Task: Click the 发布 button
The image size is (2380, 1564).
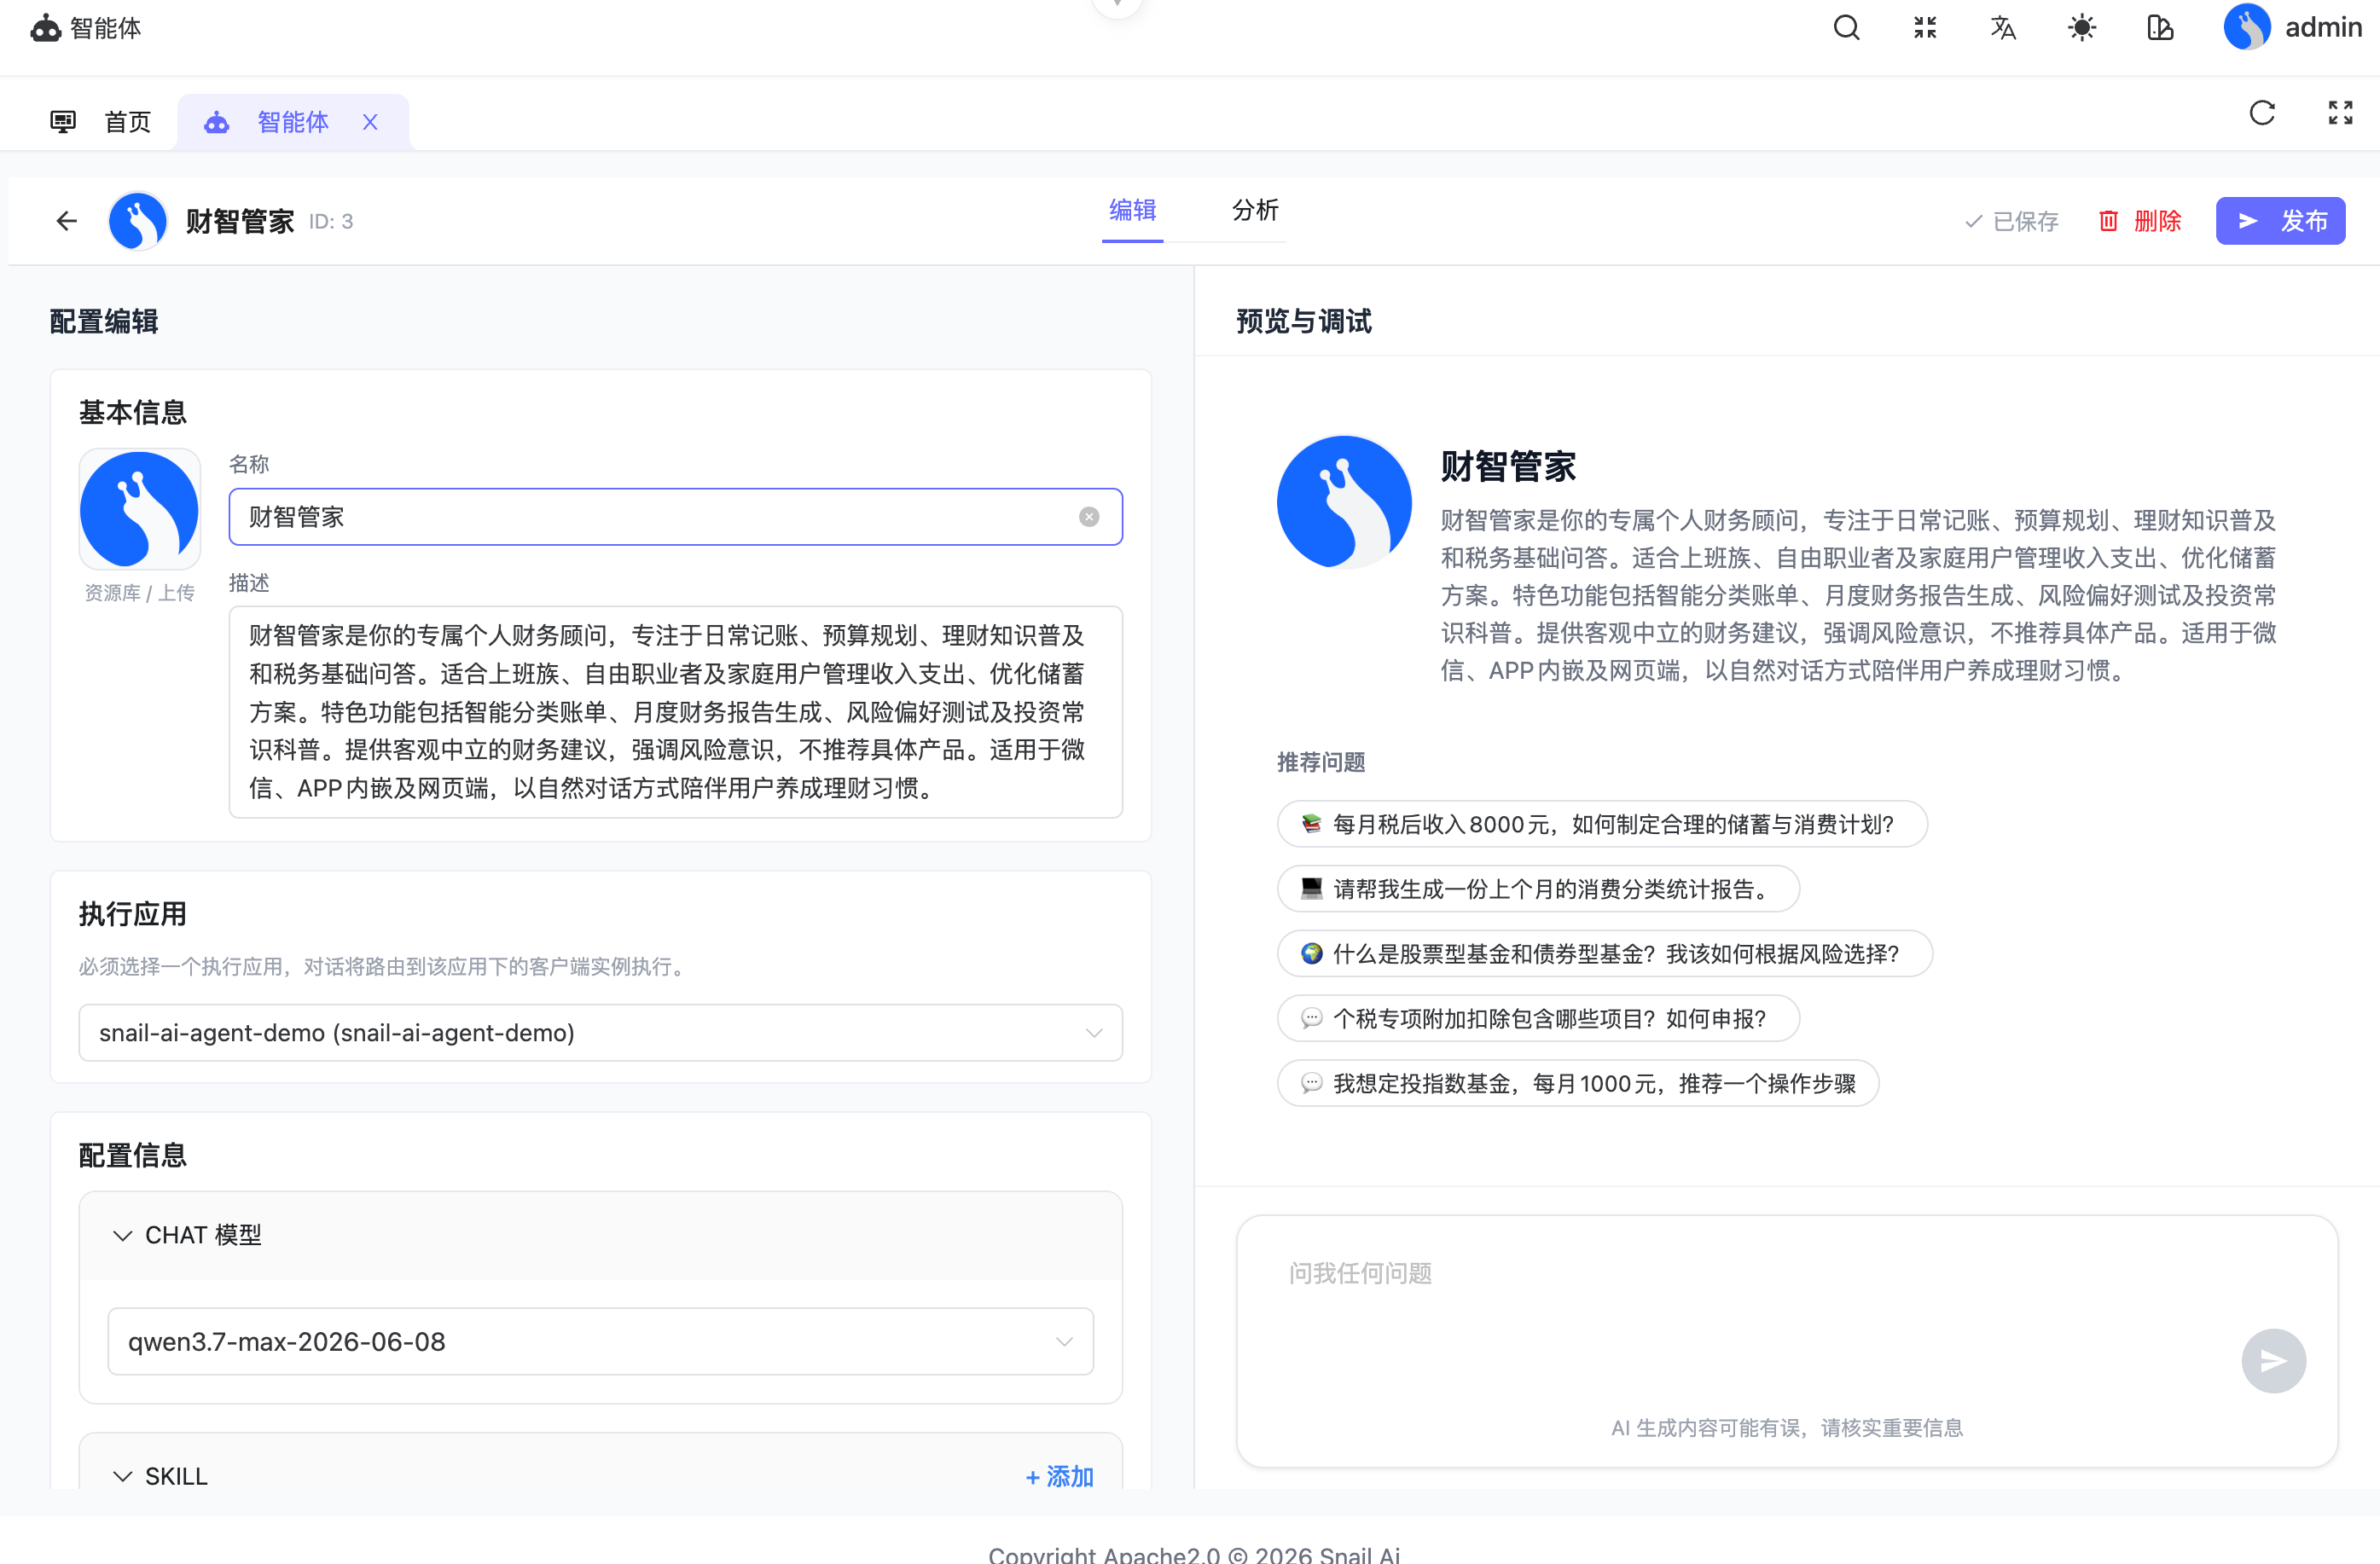Action: point(2280,221)
